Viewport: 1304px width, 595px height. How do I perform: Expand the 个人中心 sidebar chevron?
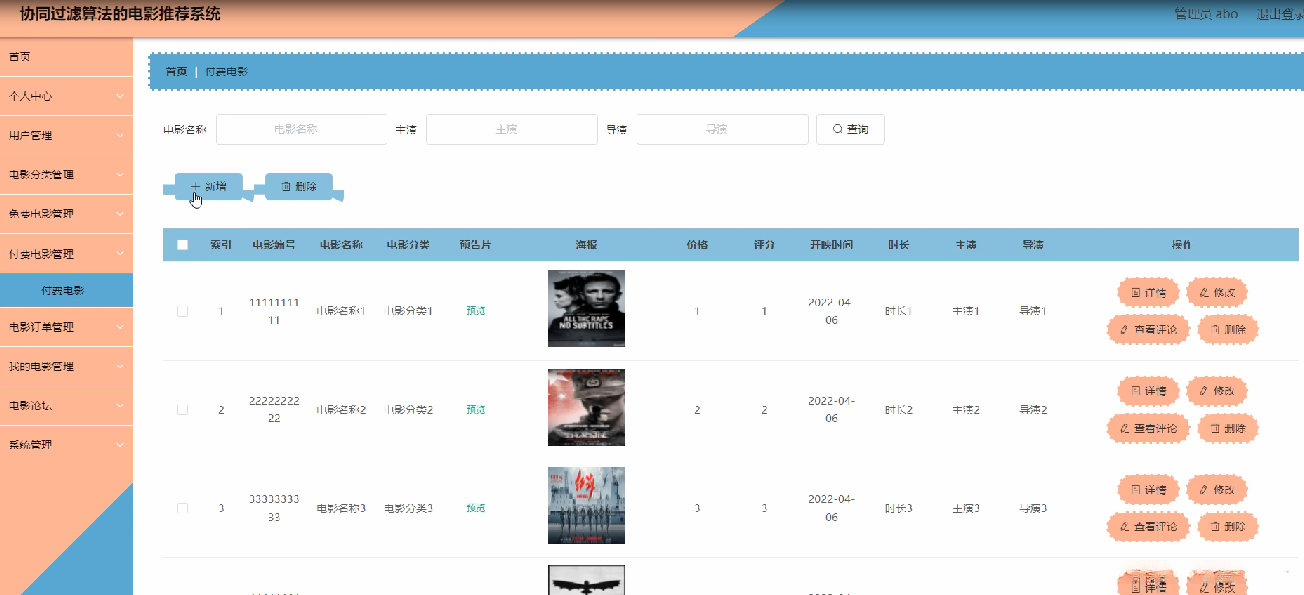pos(119,96)
